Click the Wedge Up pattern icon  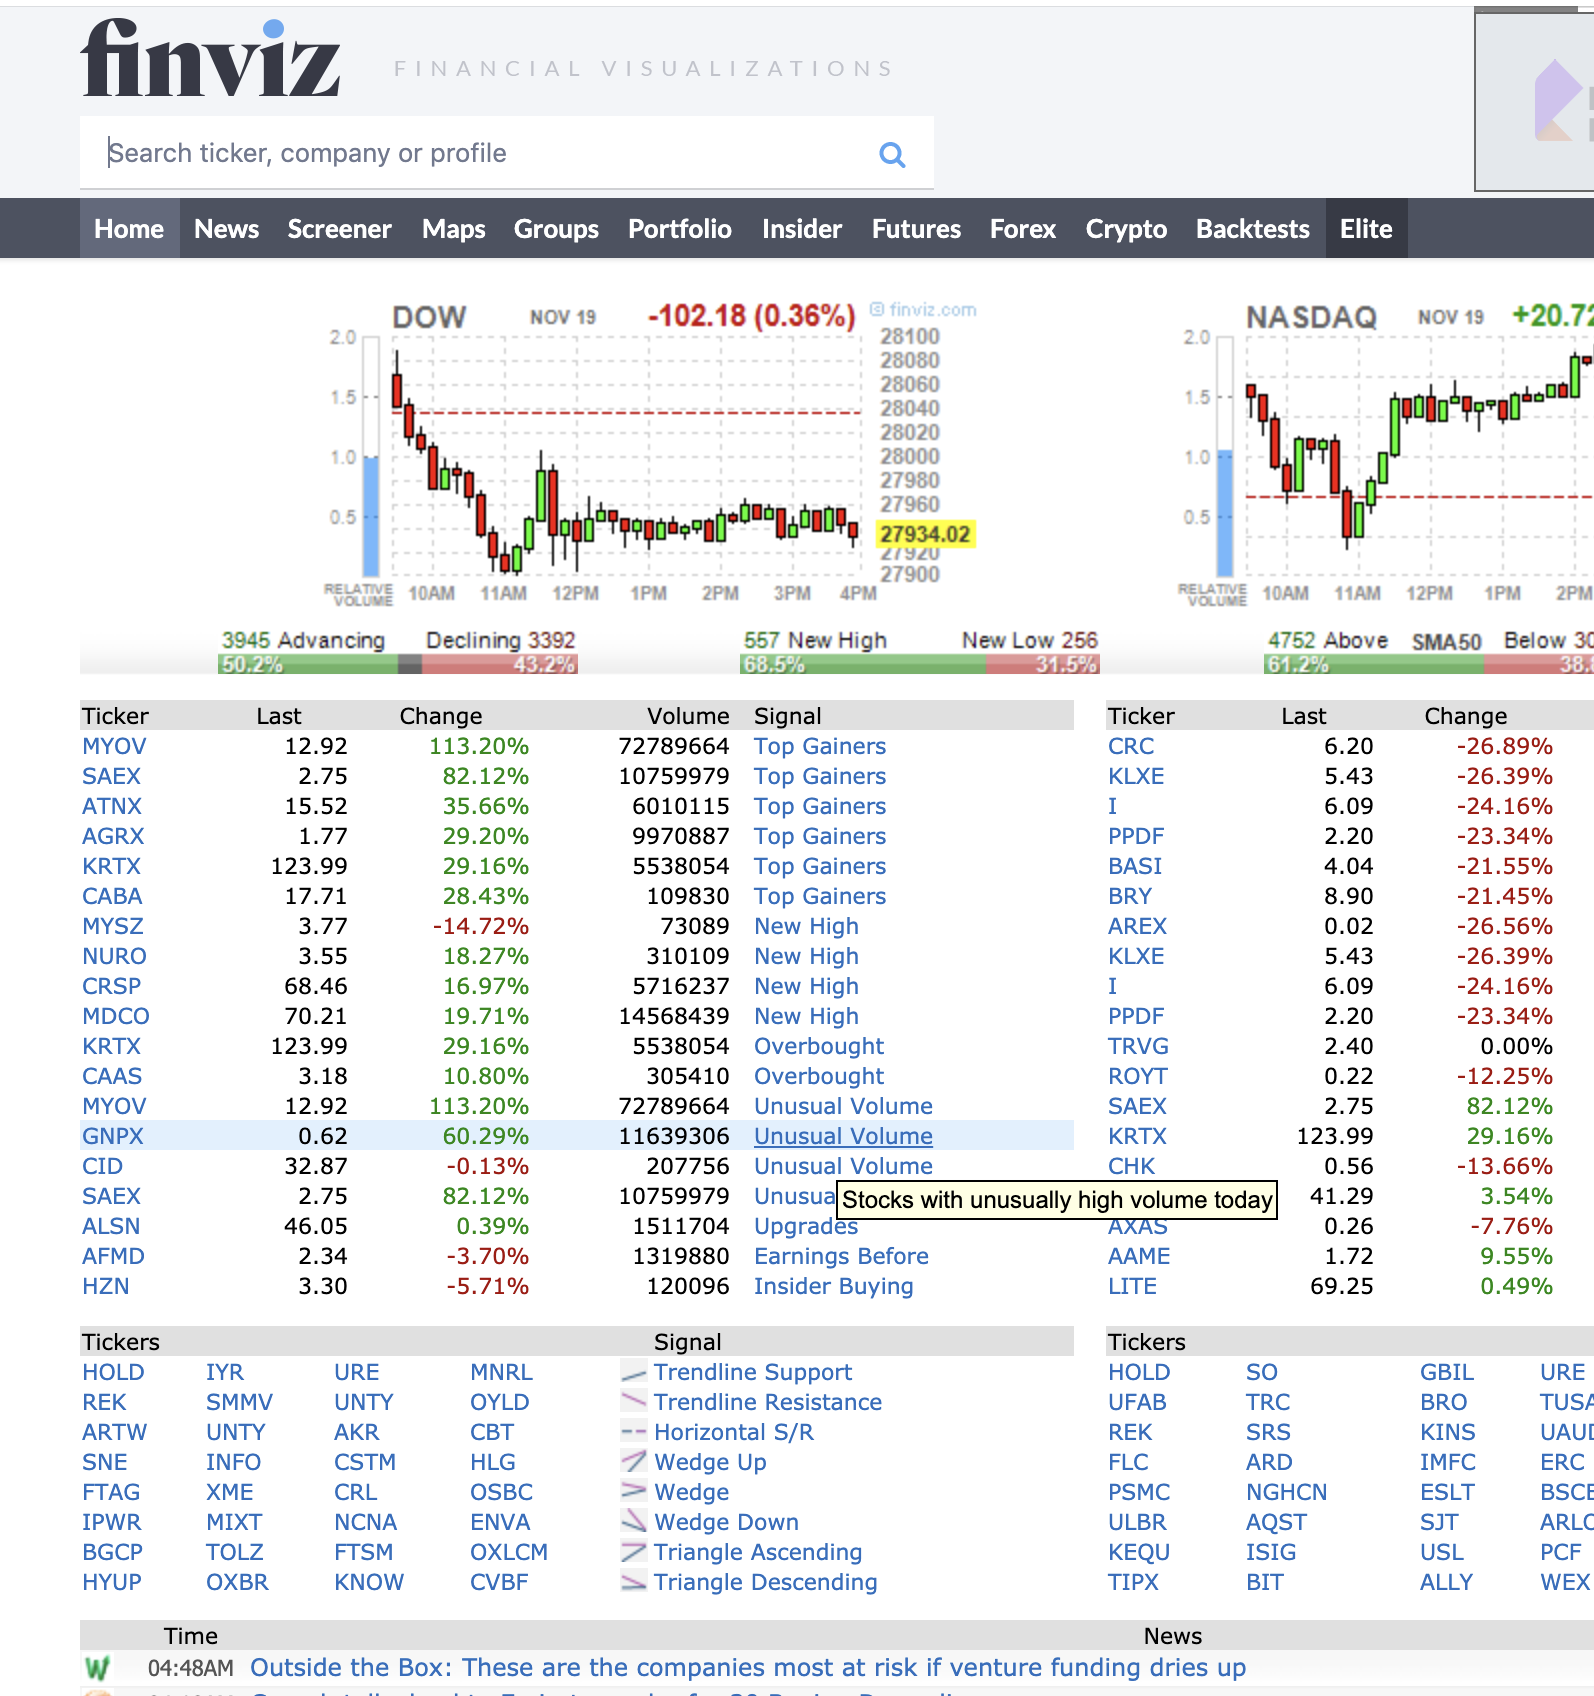coord(634,1462)
